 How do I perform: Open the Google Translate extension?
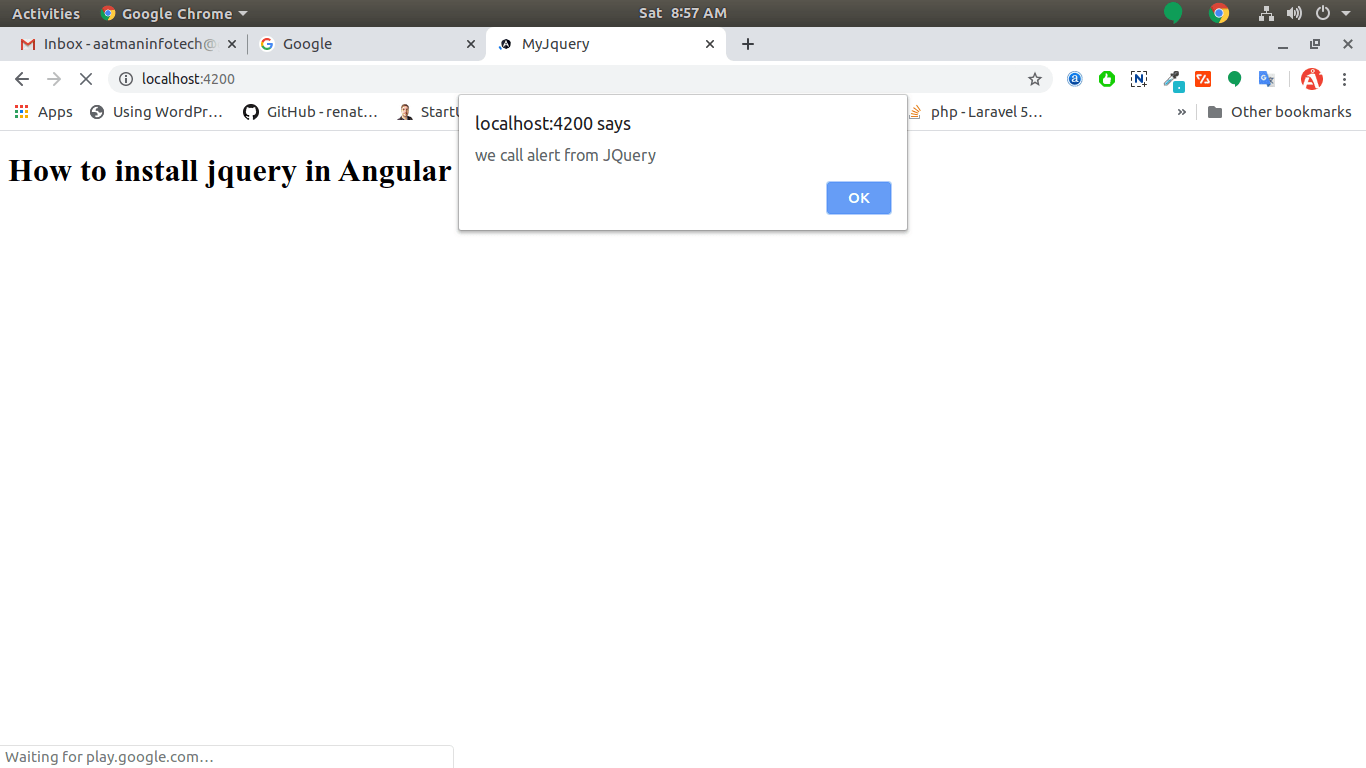point(1266,79)
